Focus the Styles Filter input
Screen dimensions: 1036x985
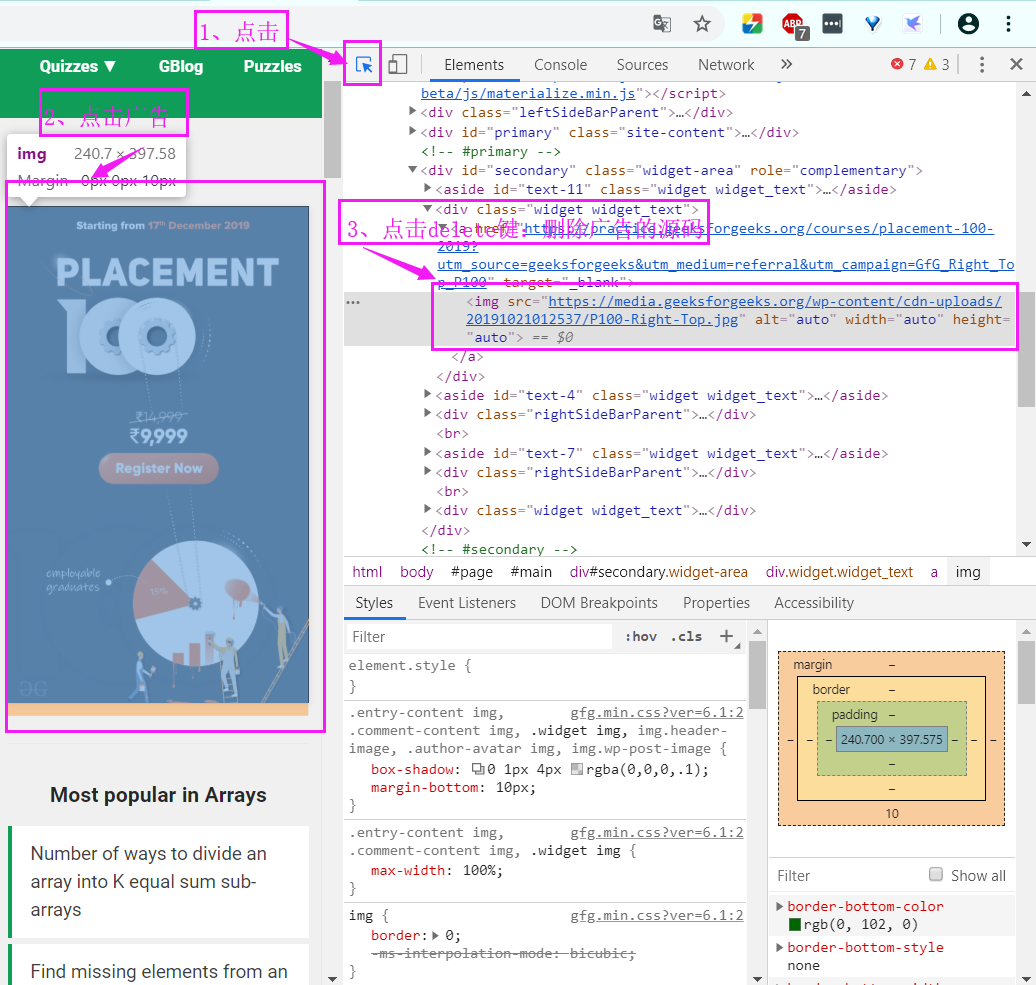click(480, 636)
